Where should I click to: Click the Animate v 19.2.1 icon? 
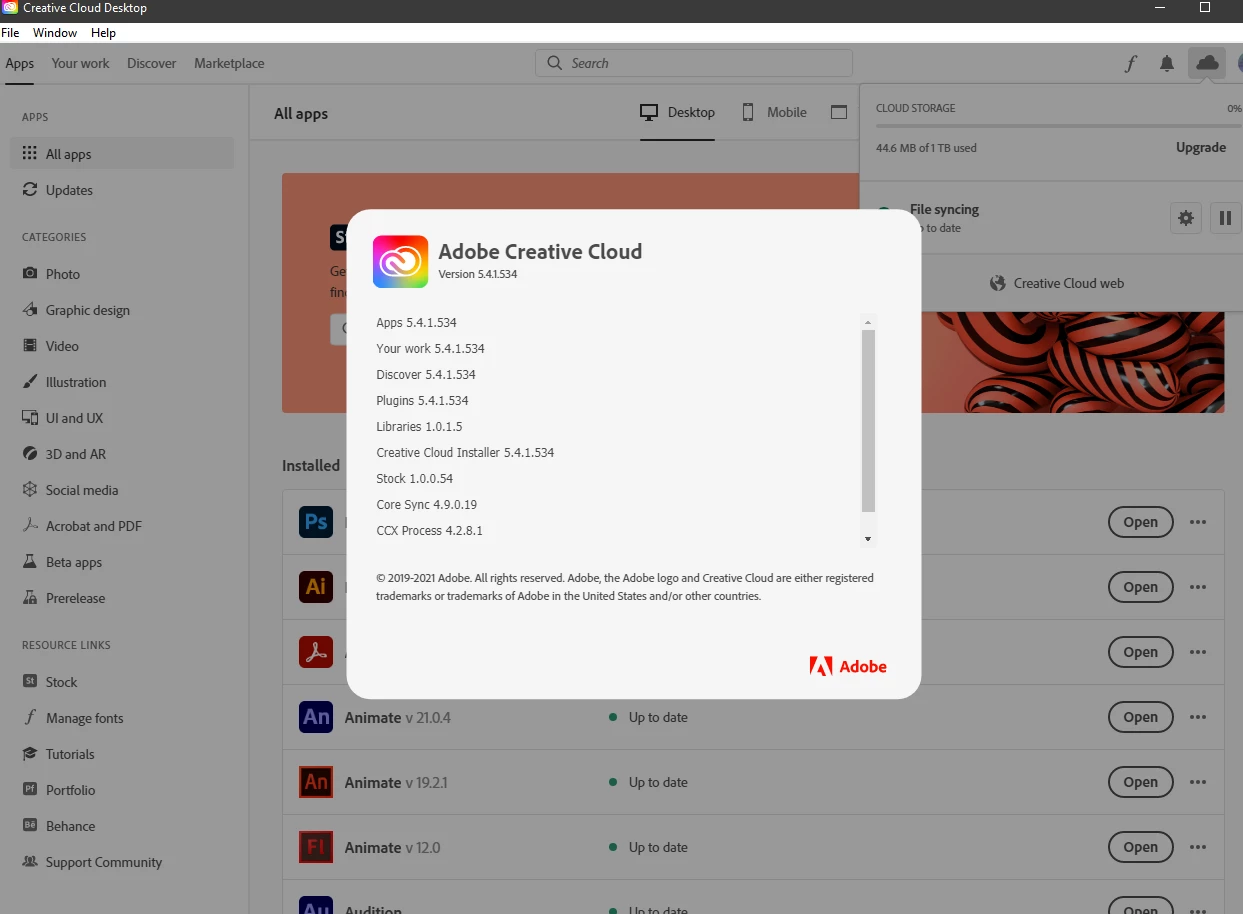pos(316,782)
